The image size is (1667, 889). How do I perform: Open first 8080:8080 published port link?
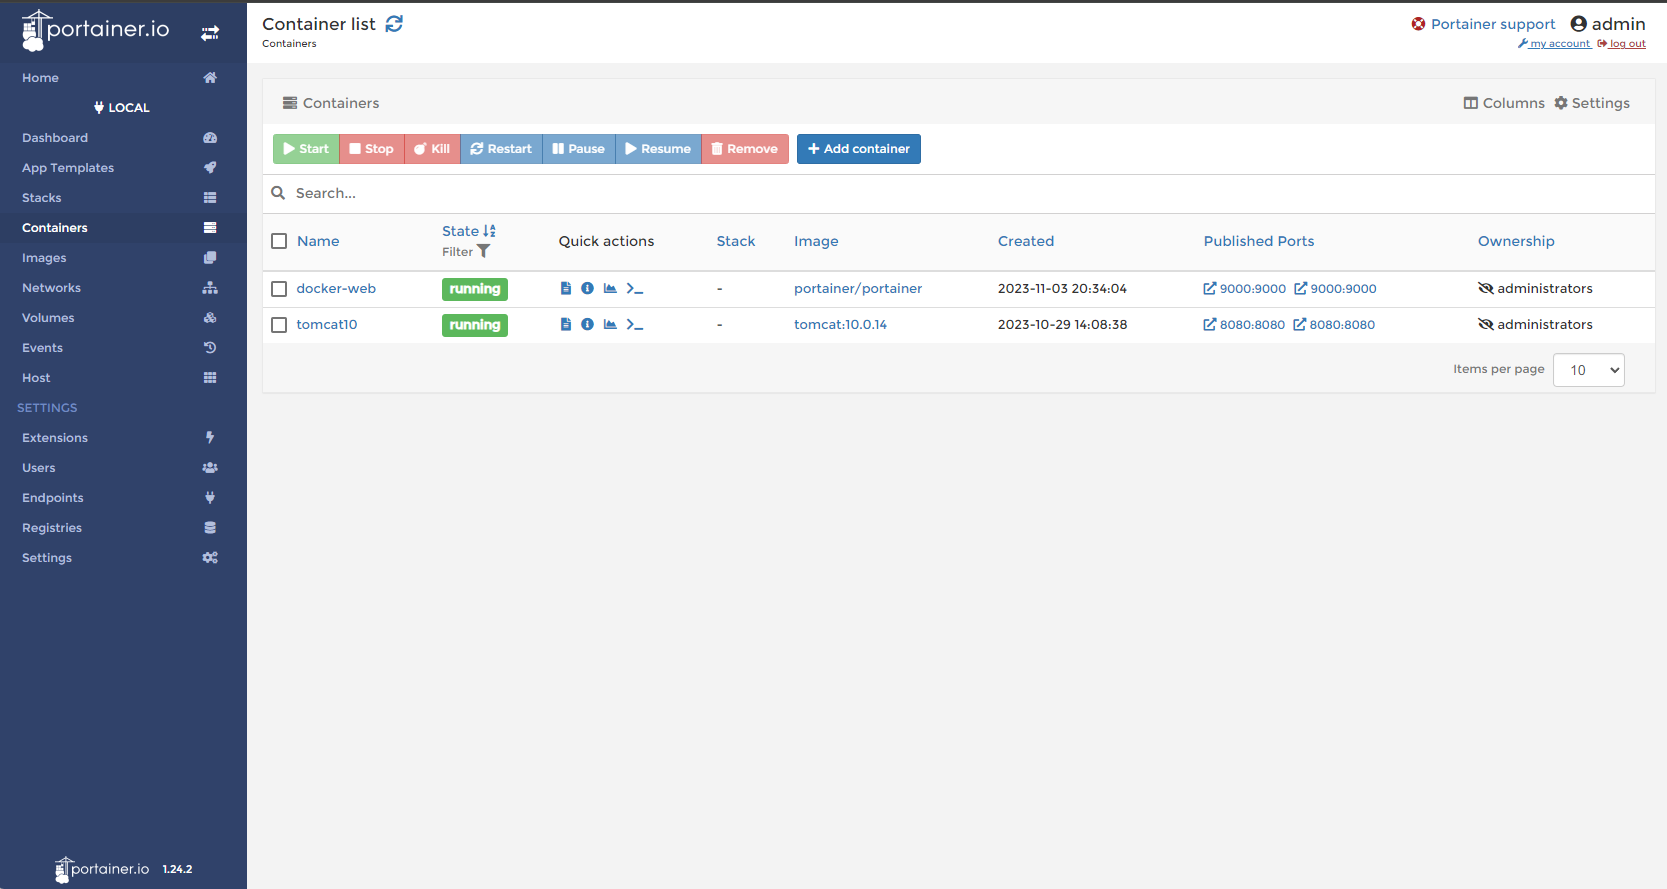(x=1244, y=324)
